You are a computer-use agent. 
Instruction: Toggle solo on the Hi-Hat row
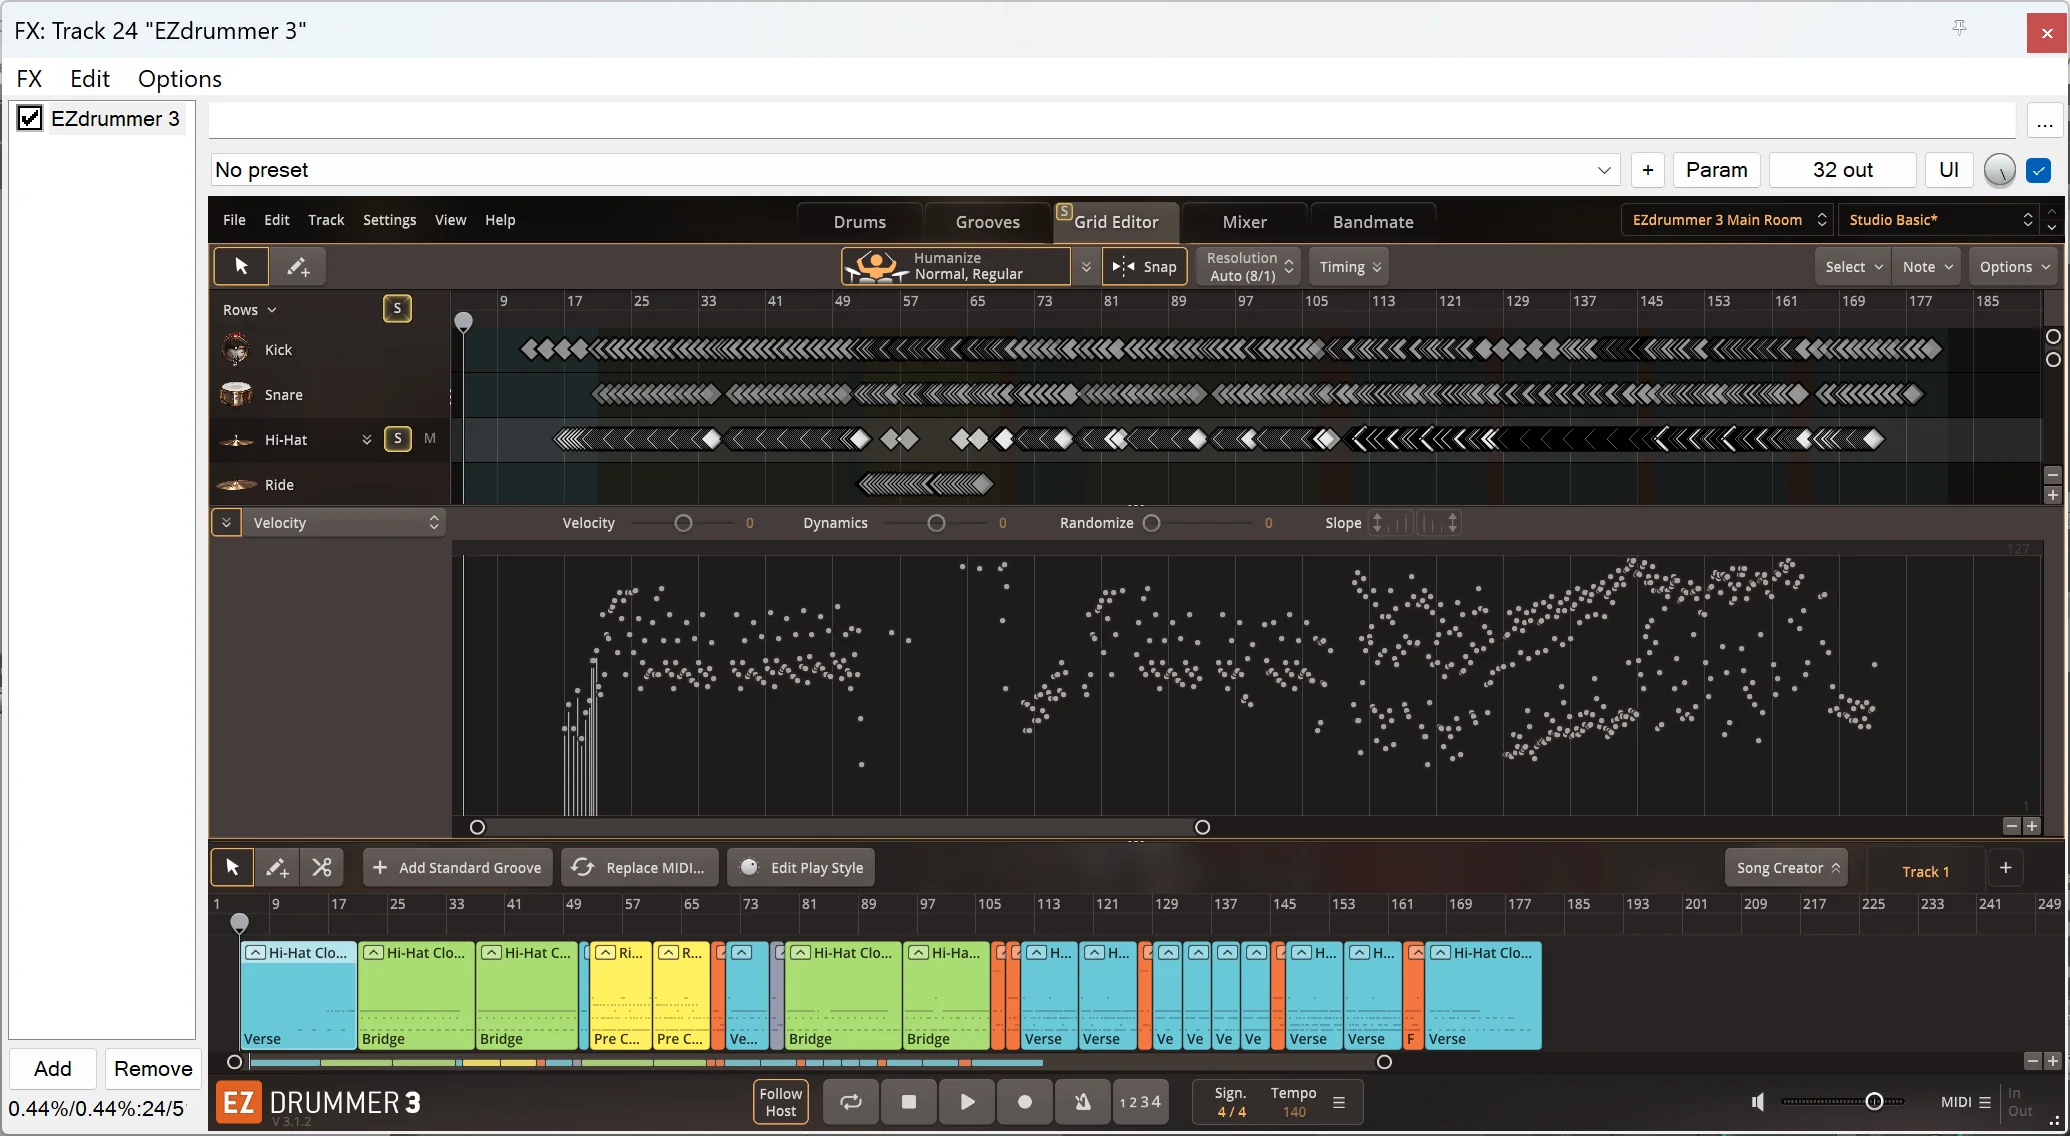(397, 439)
